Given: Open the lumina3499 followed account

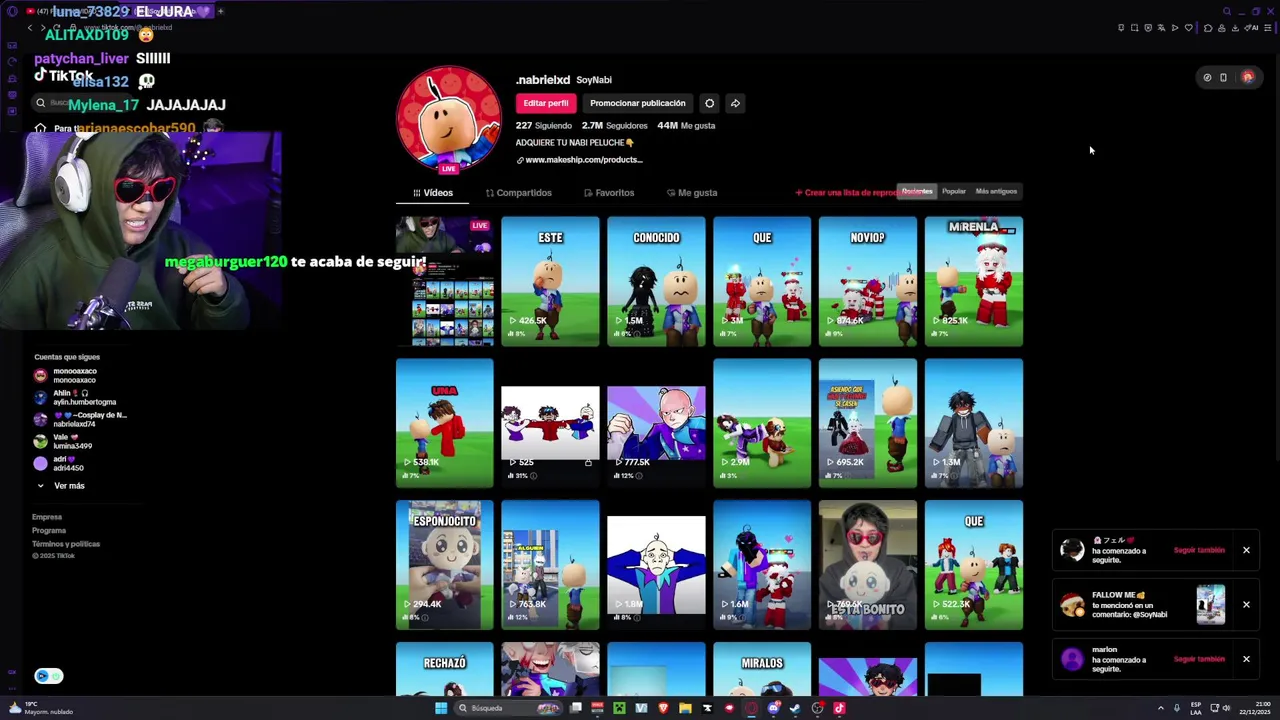Looking at the screenshot, I should tap(62, 442).
